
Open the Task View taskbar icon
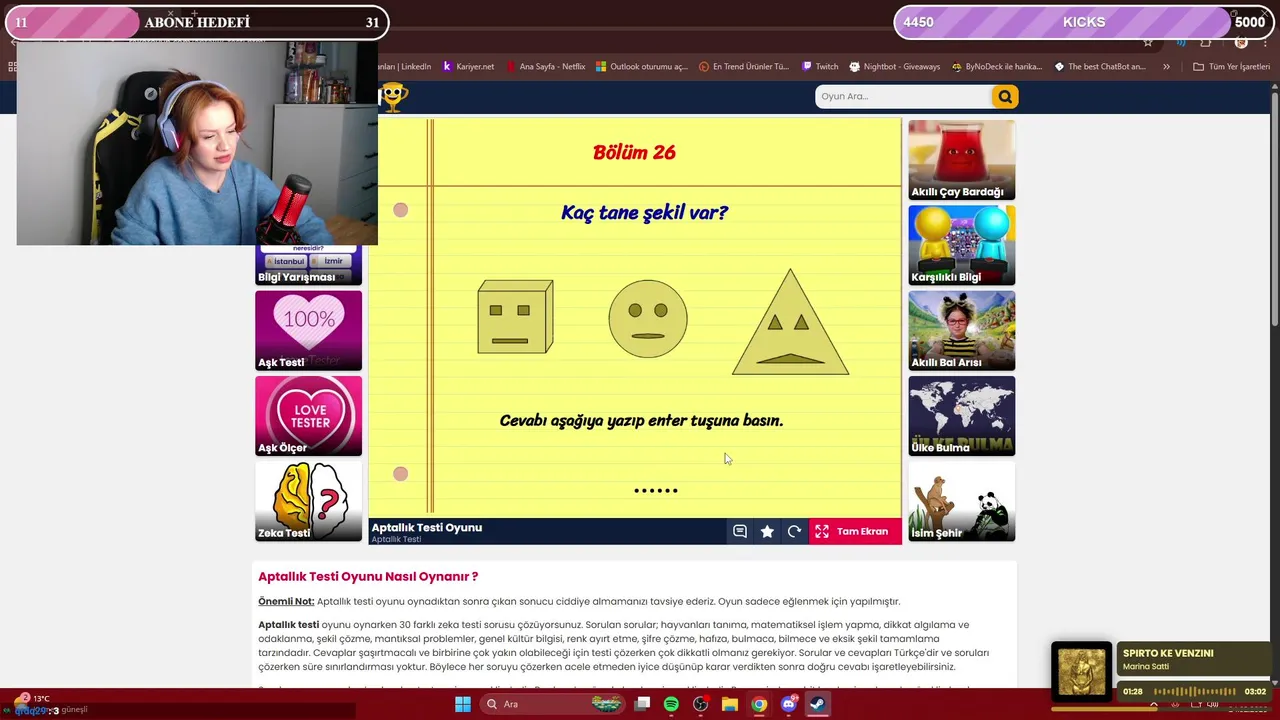coord(642,704)
